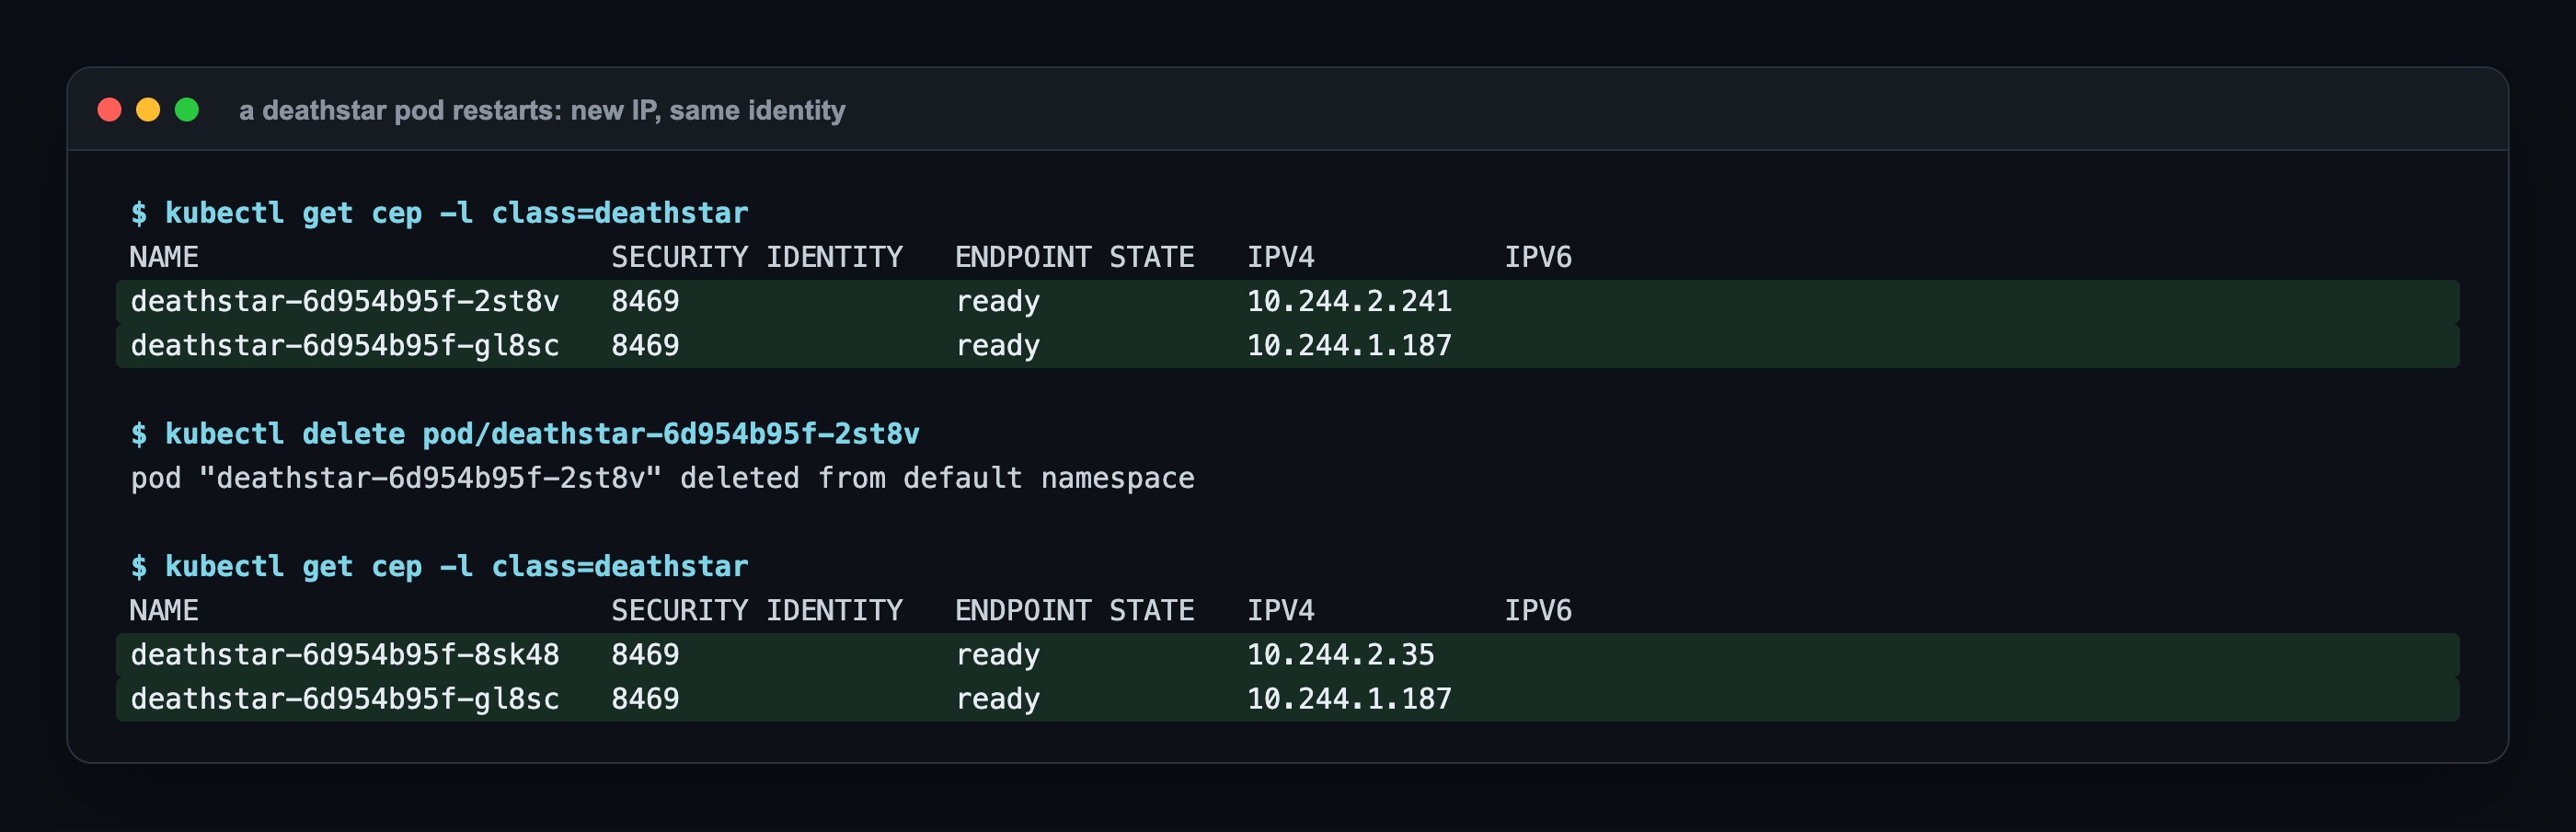Click the pod deleted from default namespace message
The image size is (2576, 832).
(662, 478)
